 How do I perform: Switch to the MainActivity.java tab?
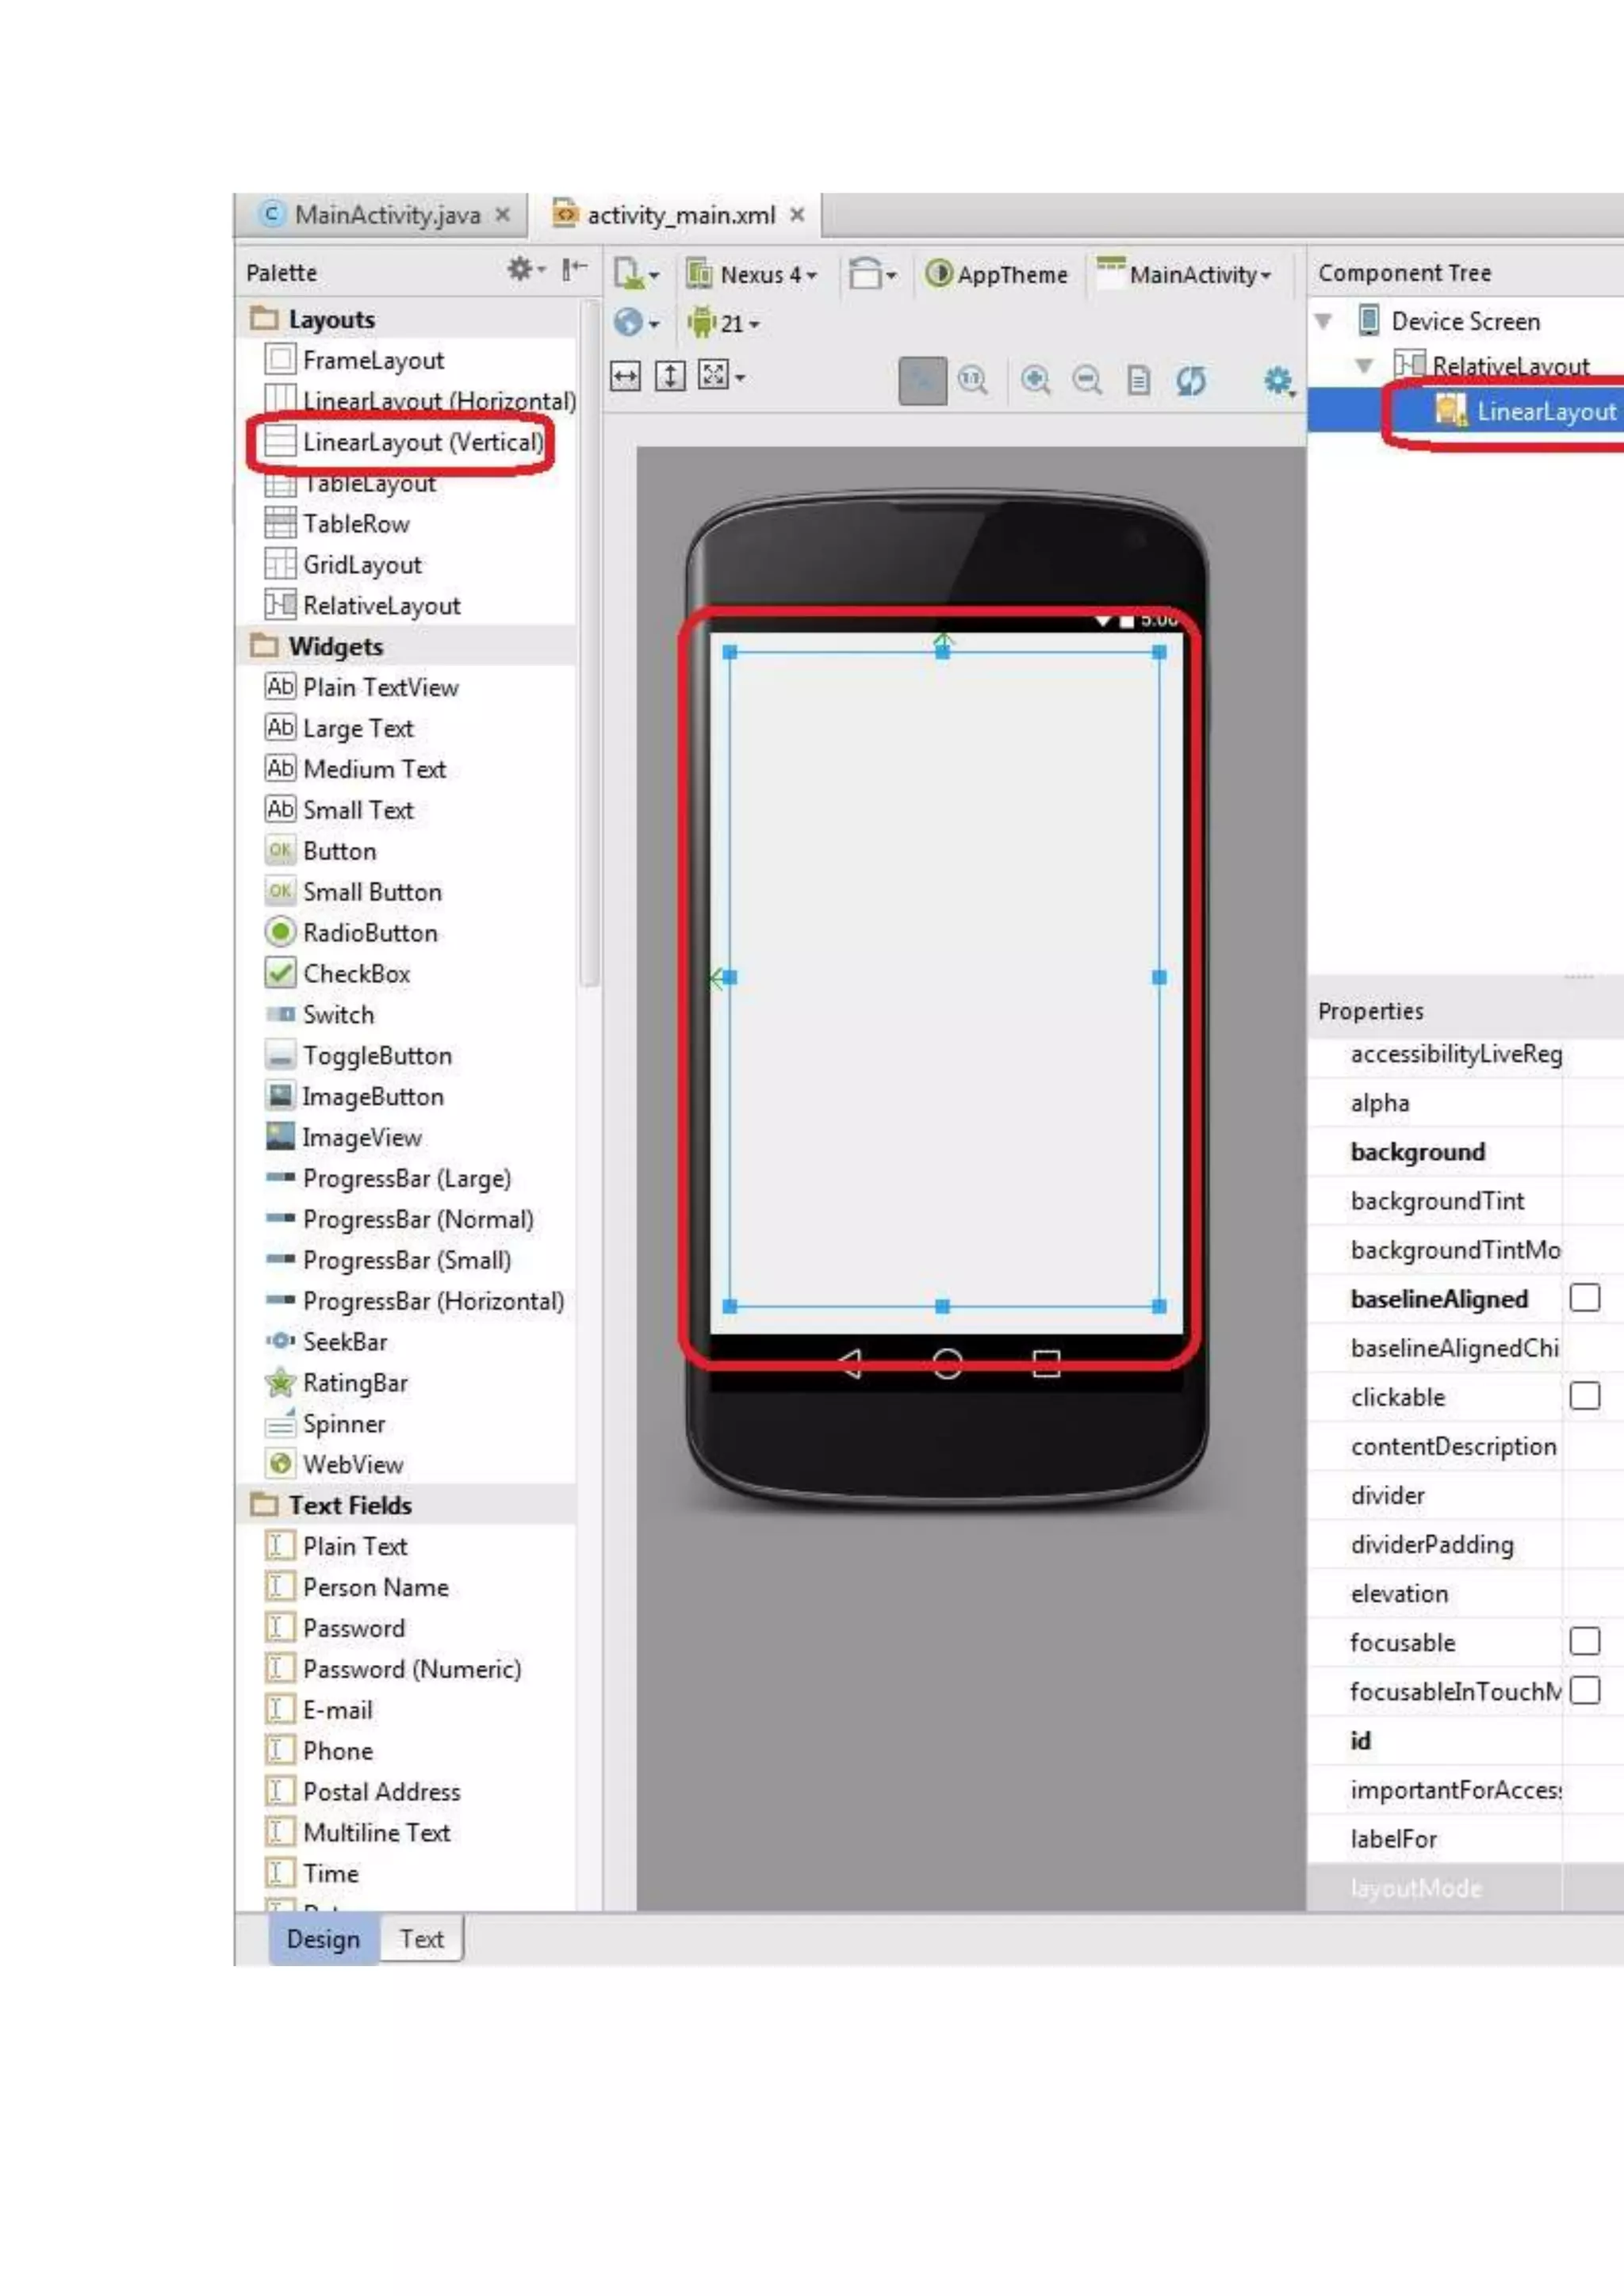pyautogui.click(x=387, y=215)
